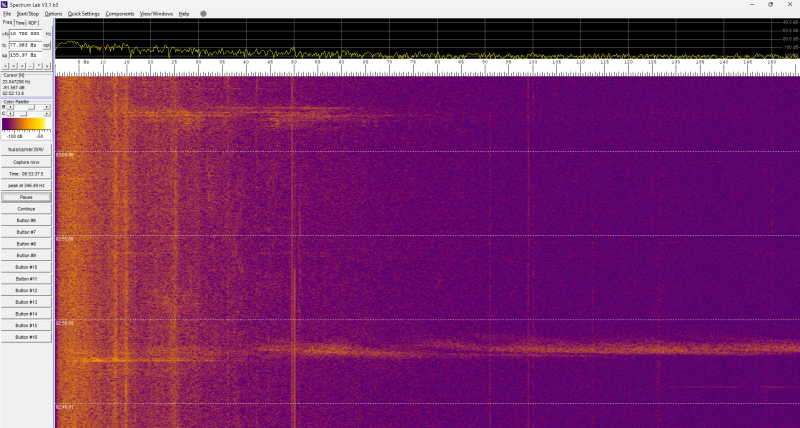Click Button #12
Screen dimensions: 800x428
click(x=26, y=290)
